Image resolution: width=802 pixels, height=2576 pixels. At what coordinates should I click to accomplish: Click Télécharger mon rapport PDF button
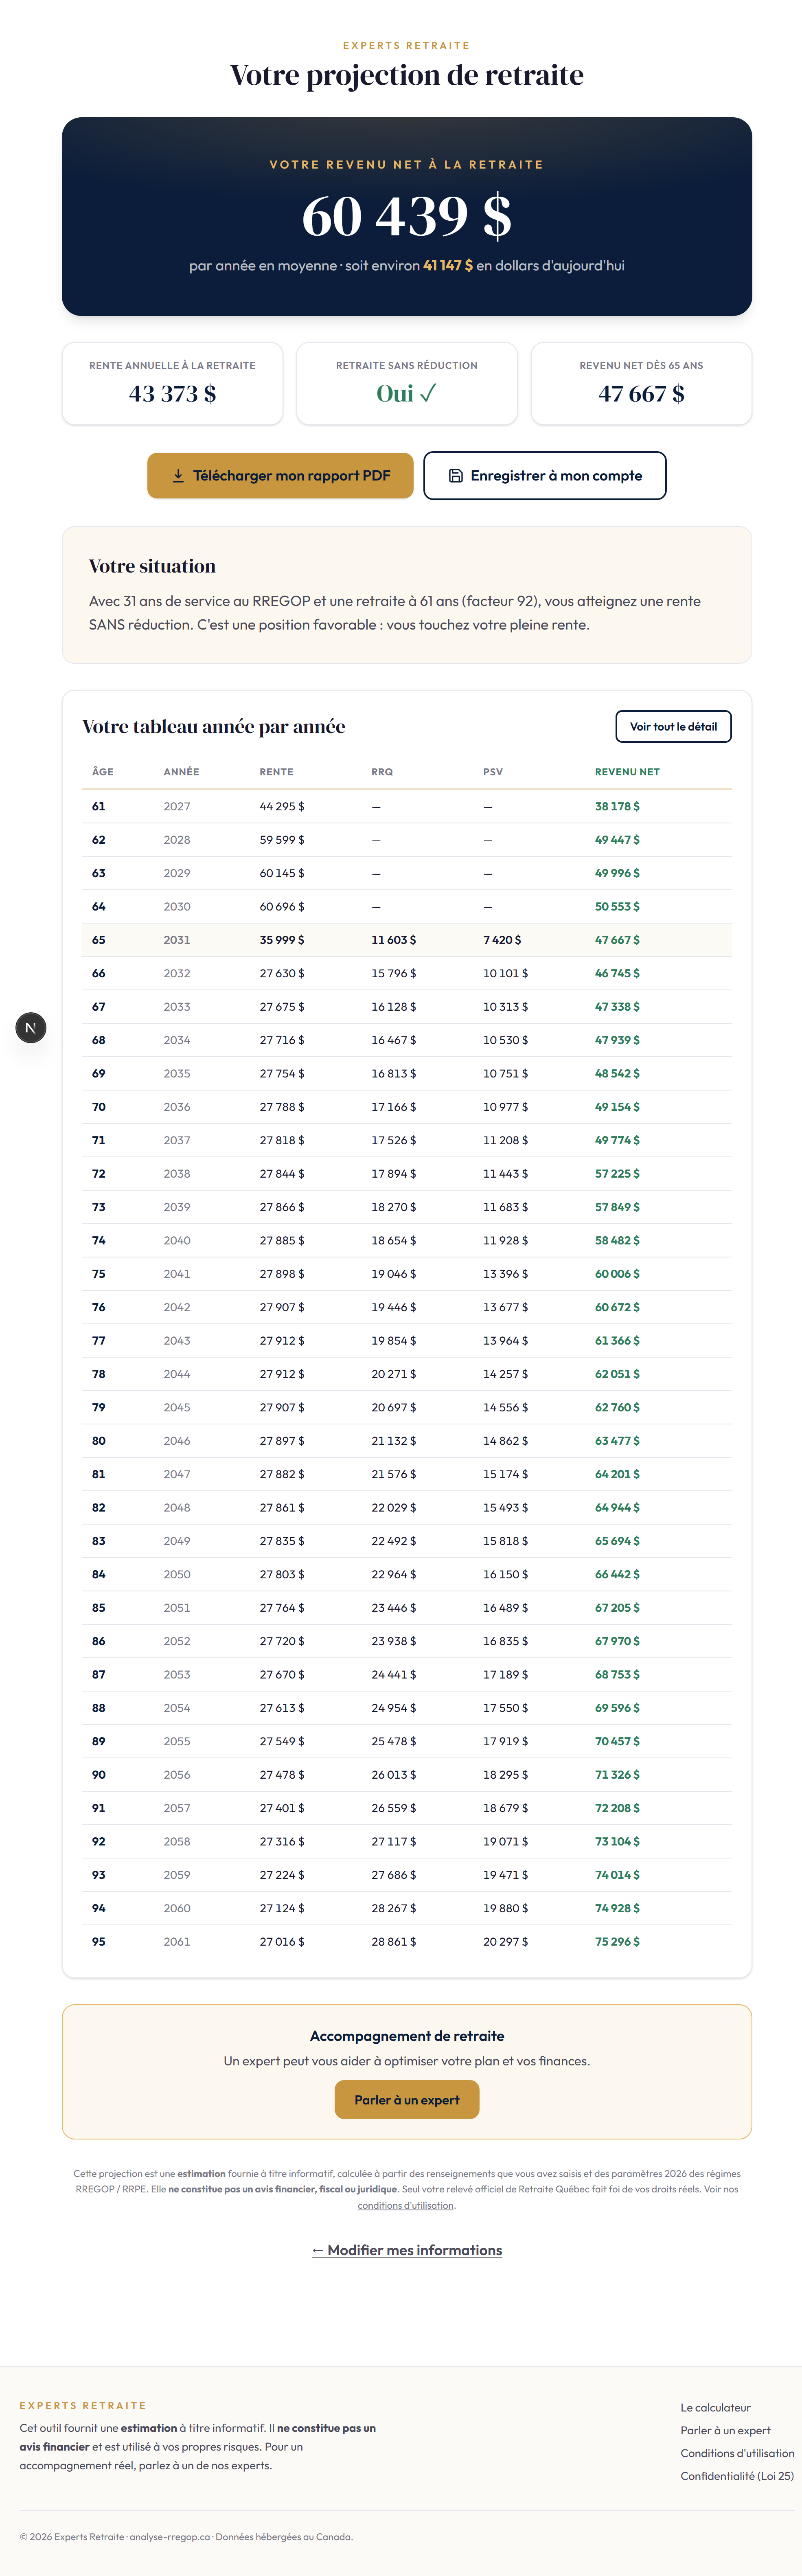click(x=280, y=476)
